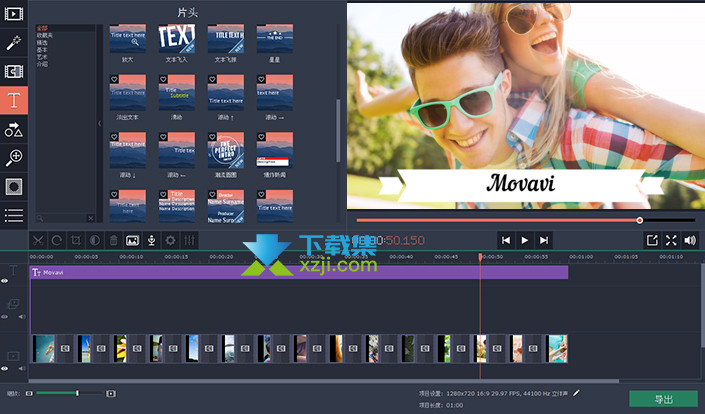Image resolution: width=705 pixels, height=414 pixels.
Task: Open the Stickers and shapes tab
Action: [x=13, y=129]
